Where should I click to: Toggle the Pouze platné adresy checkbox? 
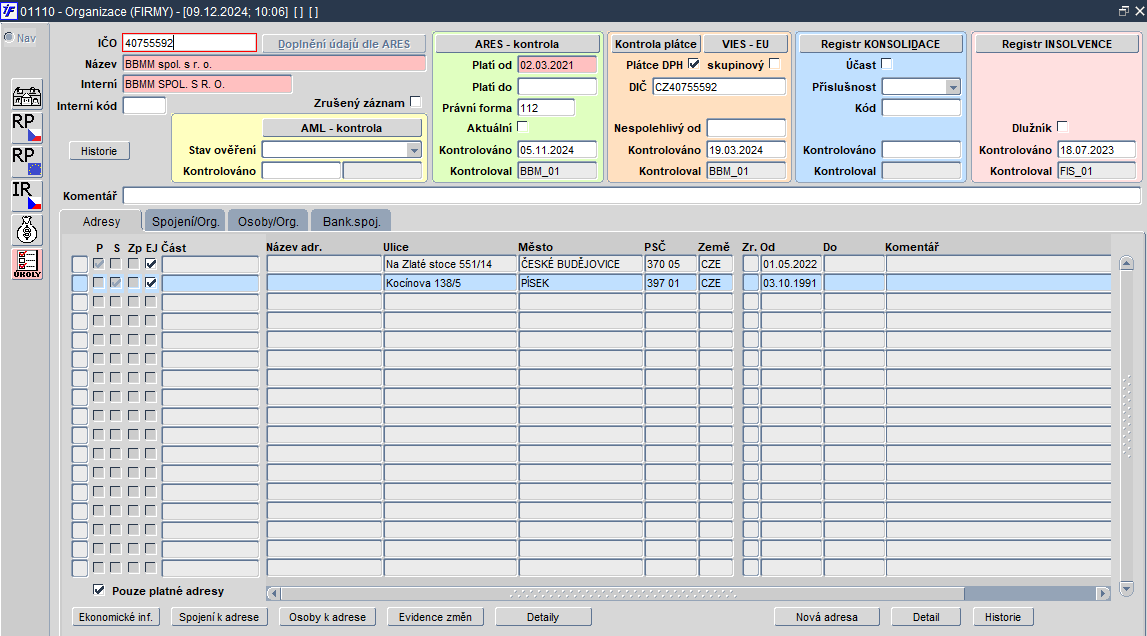99,590
